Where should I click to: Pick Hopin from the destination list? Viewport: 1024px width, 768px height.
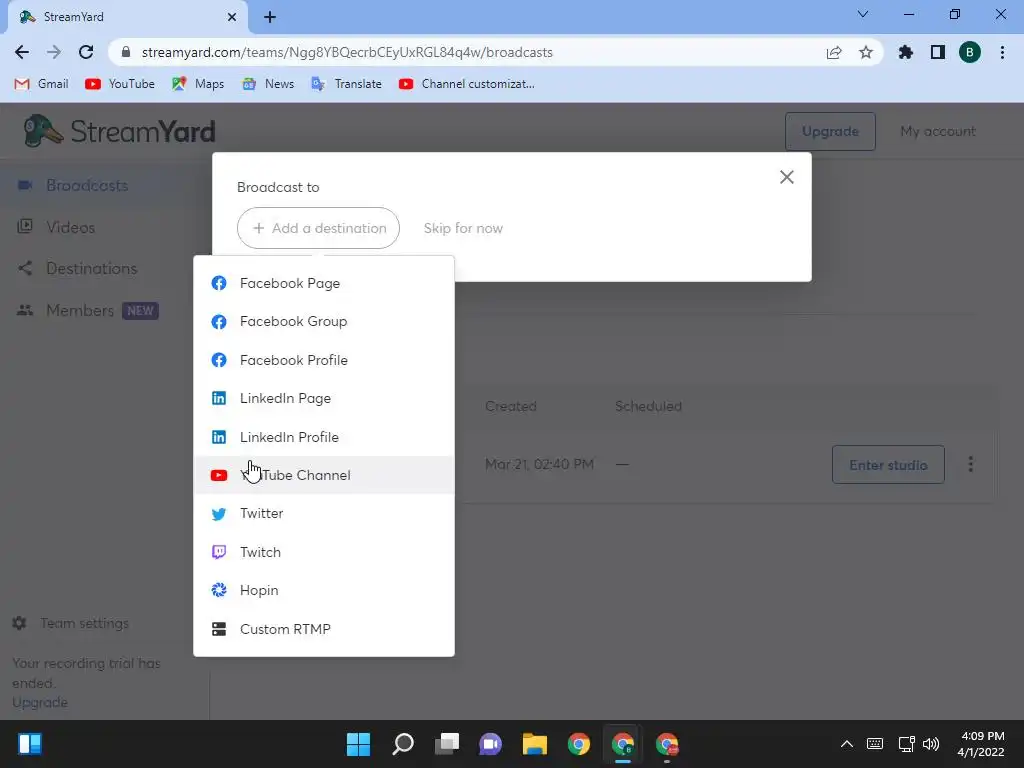tap(324, 590)
